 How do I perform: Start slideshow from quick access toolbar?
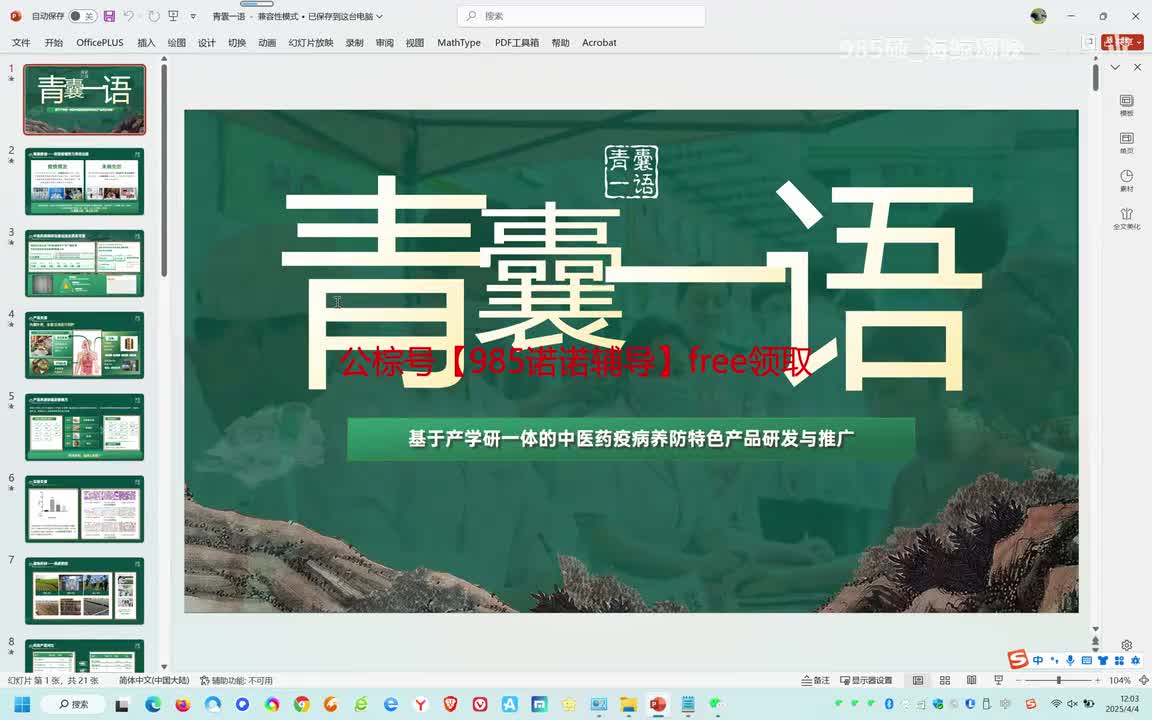pos(173,16)
